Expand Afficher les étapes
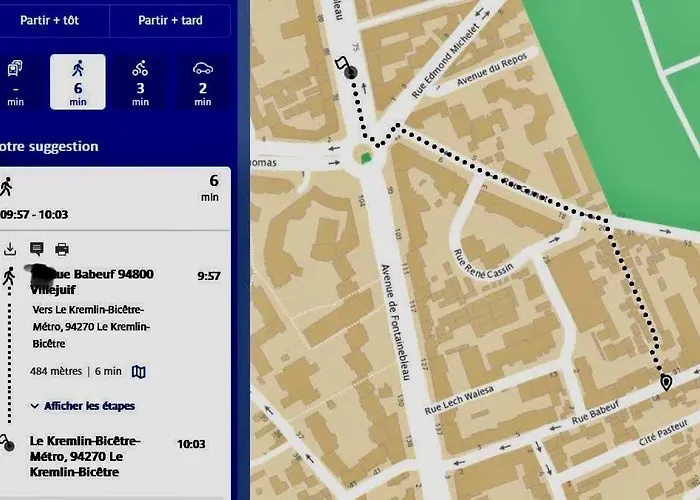The width and height of the screenshot is (700, 500). point(83,406)
